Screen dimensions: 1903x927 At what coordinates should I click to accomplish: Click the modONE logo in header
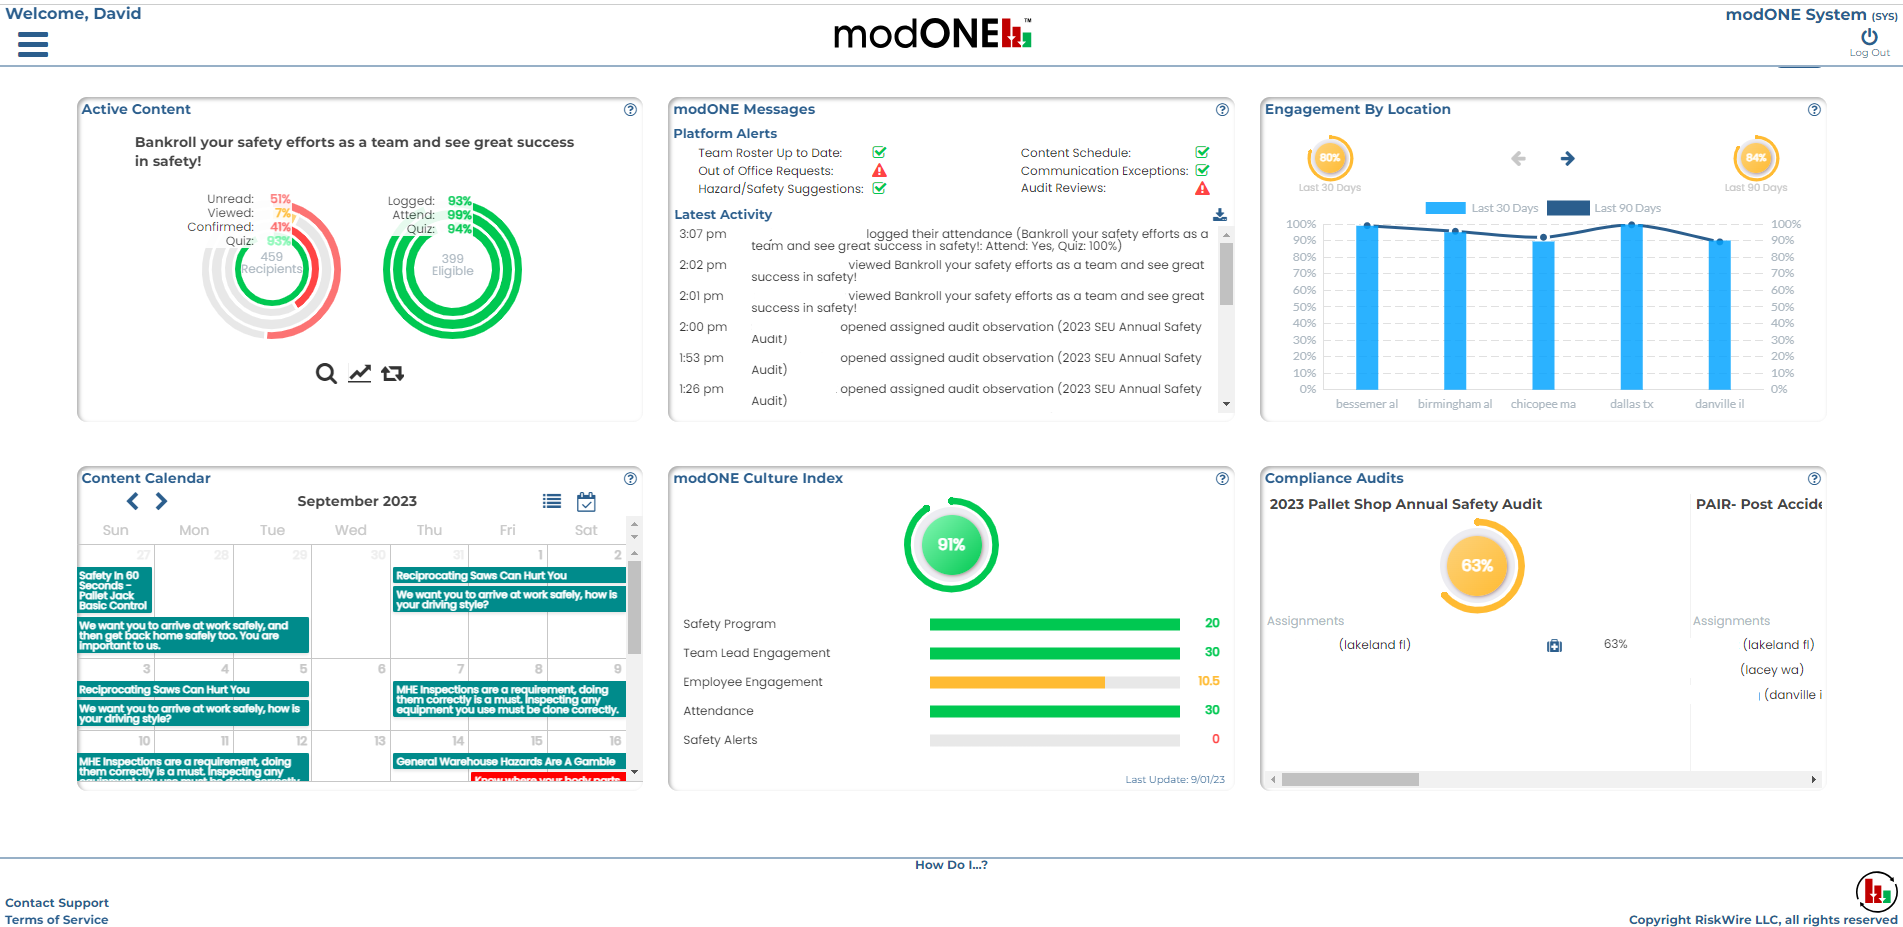point(933,34)
